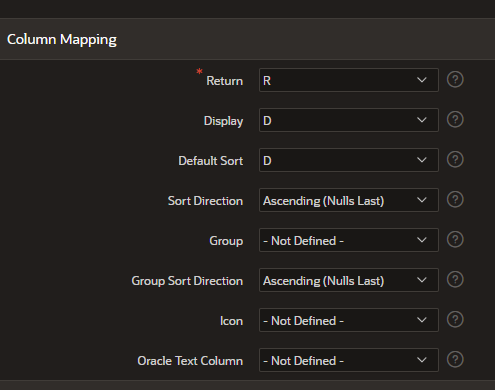Open help for the Sort Direction field
The height and width of the screenshot is (390, 495).
(x=455, y=200)
